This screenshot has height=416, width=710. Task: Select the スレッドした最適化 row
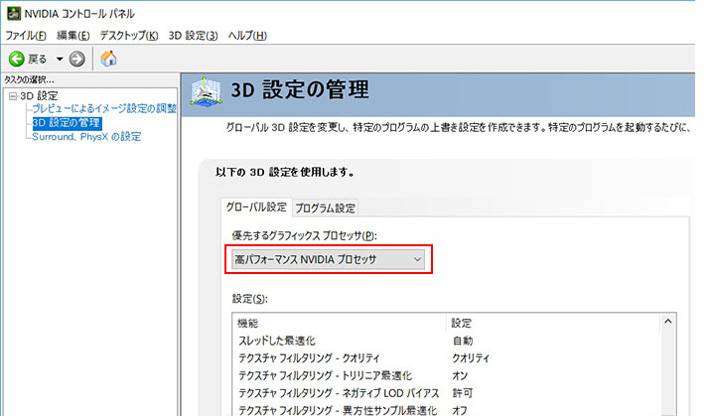pyautogui.click(x=447, y=340)
